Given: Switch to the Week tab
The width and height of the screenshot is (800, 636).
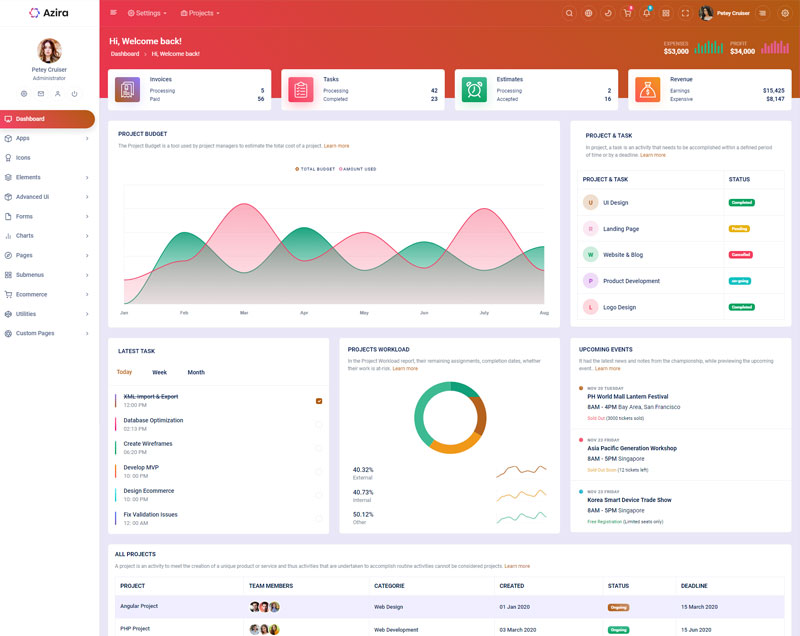Looking at the screenshot, I should coord(159,372).
